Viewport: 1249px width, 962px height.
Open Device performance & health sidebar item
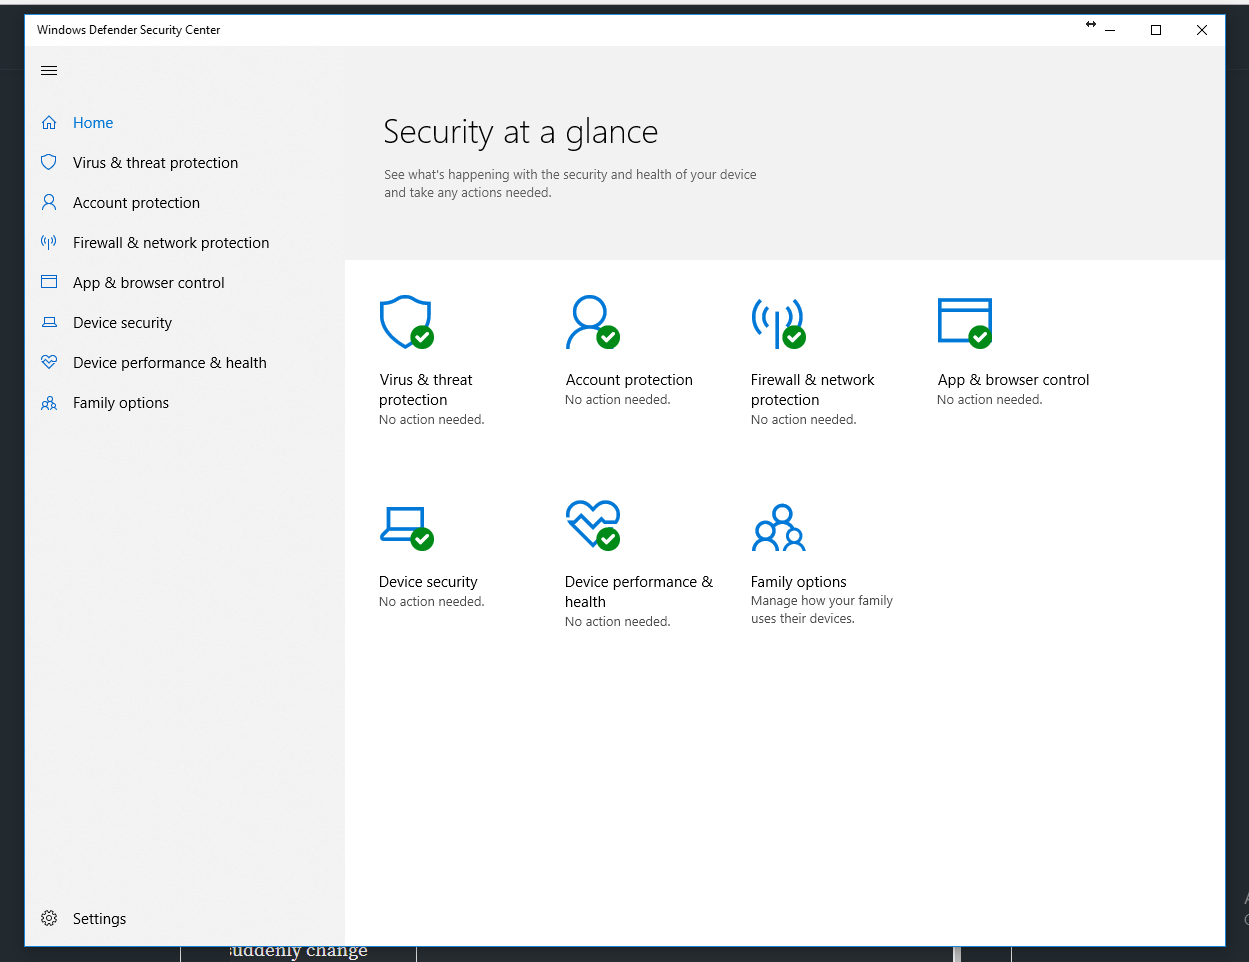point(169,363)
